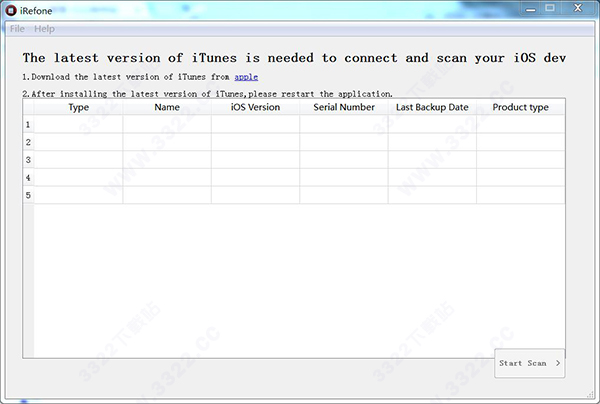Select the Type column header
Viewport: 600px width, 404px height.
pos(78,107)
